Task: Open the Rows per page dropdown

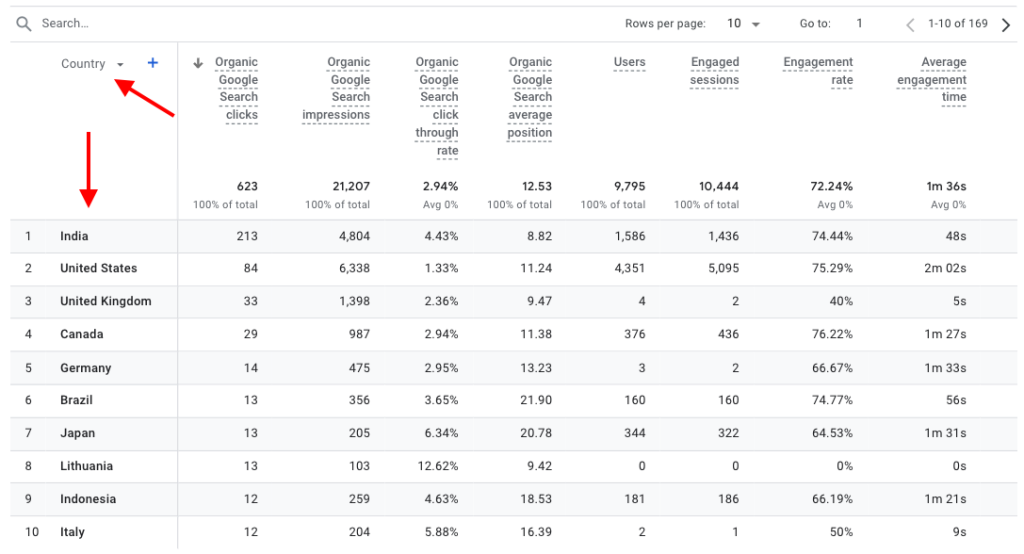Action: 743,24
